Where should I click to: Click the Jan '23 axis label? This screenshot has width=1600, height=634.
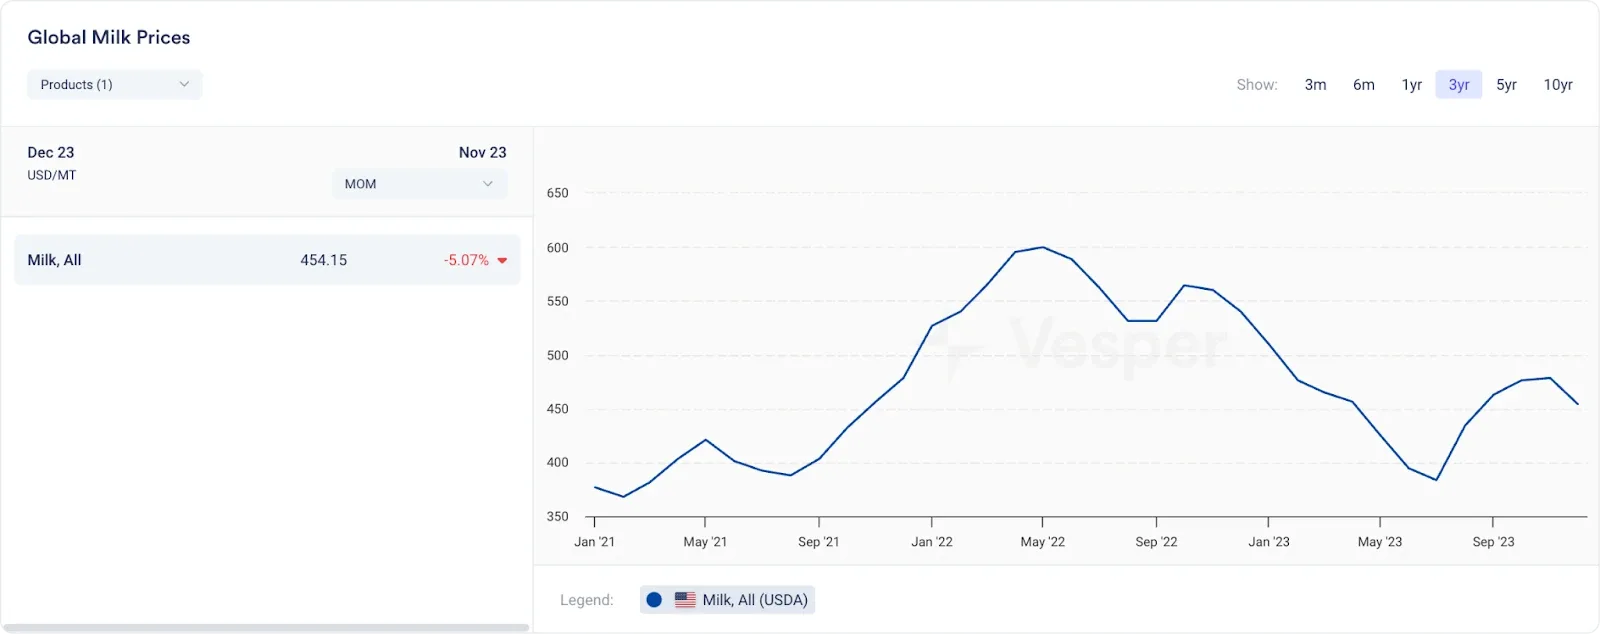click(1269, 542)
